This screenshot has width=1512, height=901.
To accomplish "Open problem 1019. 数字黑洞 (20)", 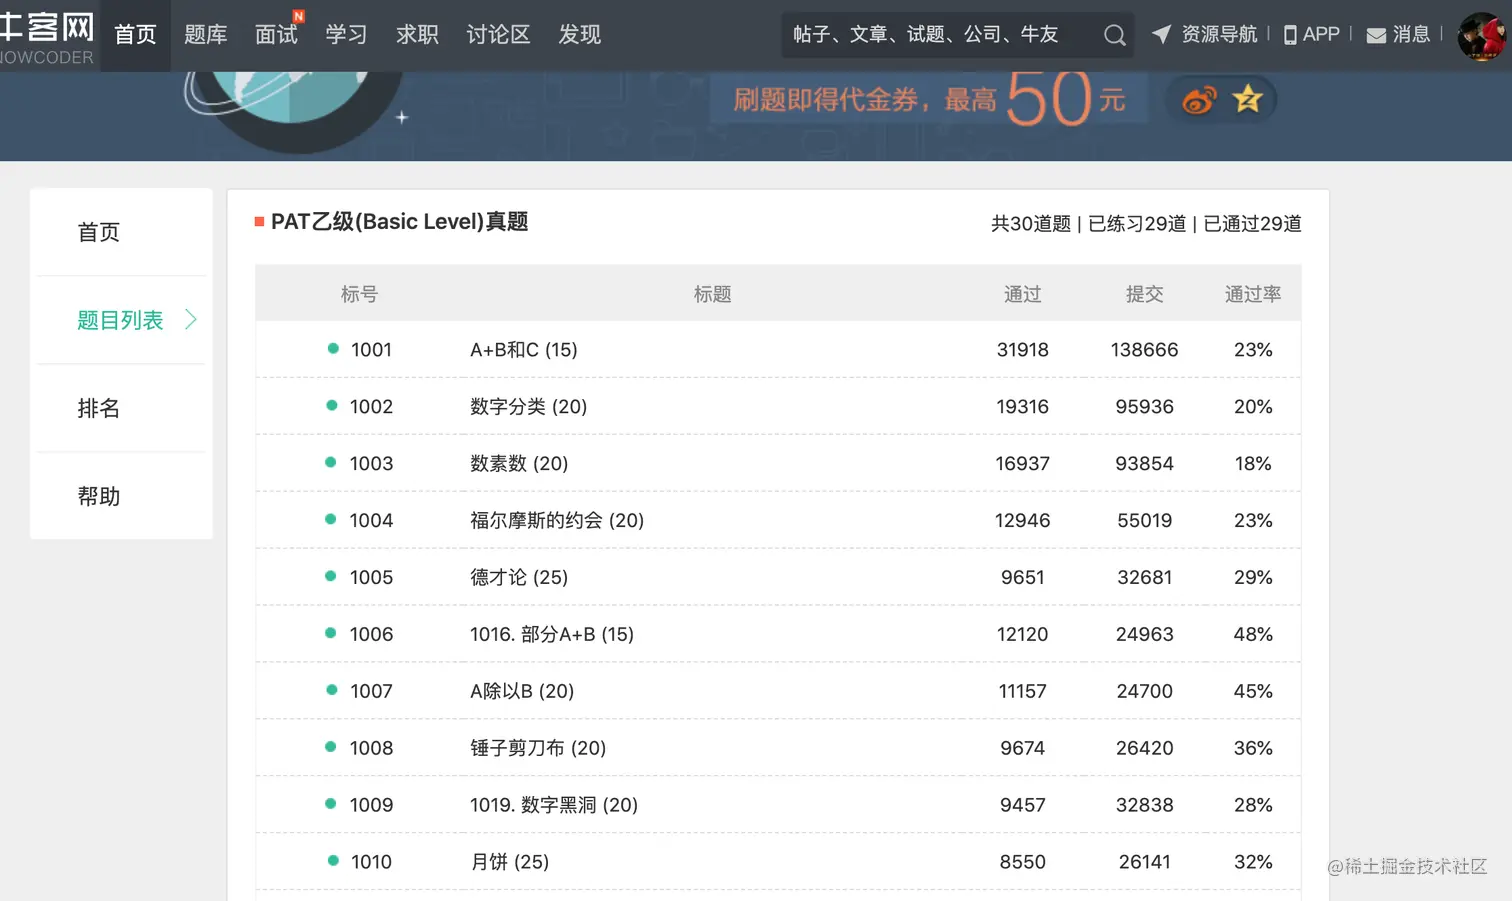I will (x=554, y=806).
